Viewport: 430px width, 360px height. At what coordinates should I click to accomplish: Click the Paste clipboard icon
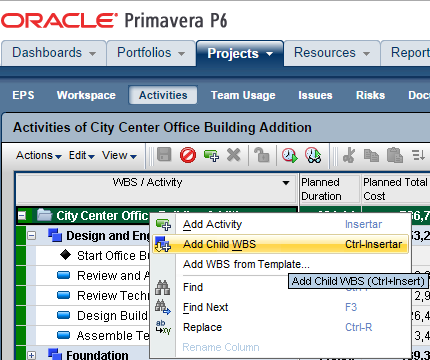[x=395, y=155]
